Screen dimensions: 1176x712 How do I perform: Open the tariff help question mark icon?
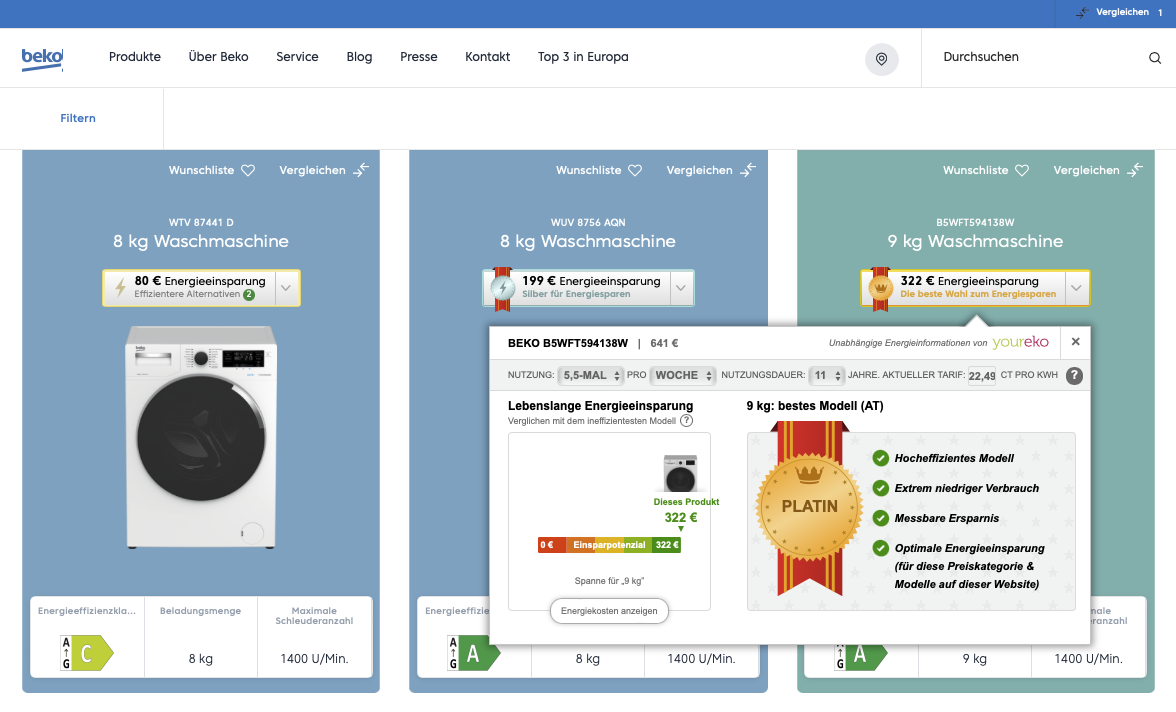(1074, 376)
